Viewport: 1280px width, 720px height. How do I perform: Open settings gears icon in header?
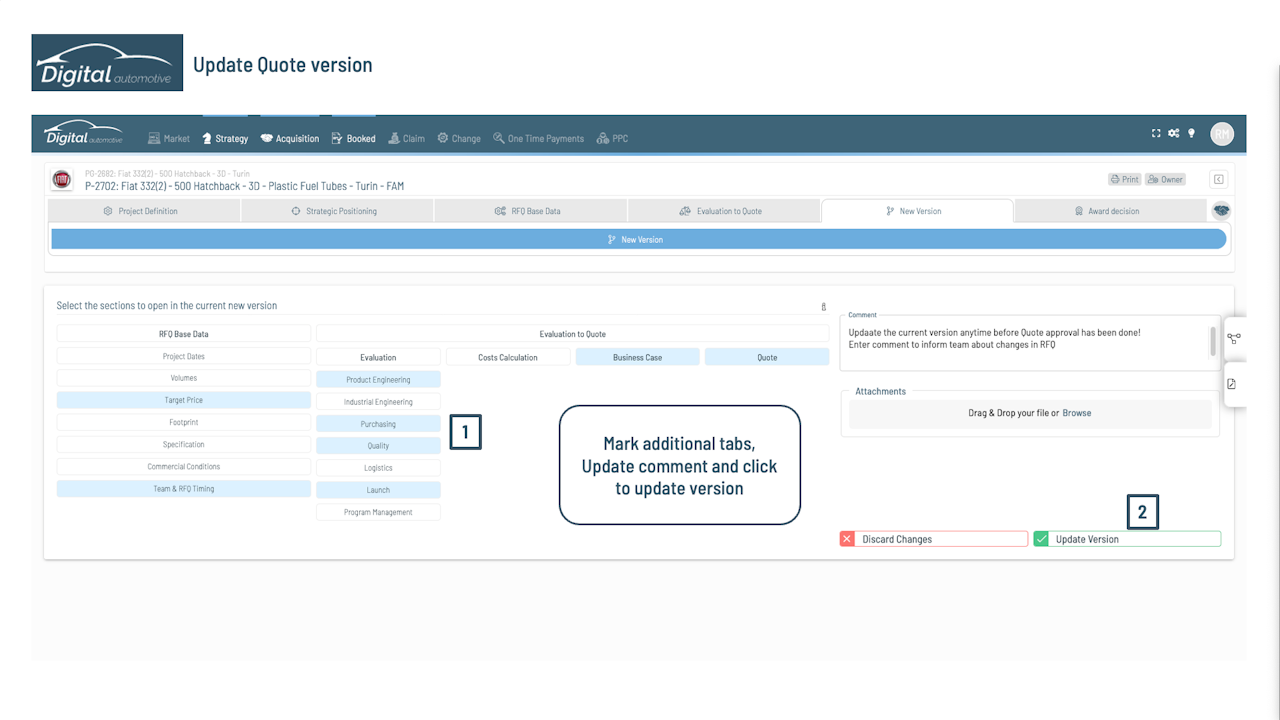click(x=1174, y=133)
